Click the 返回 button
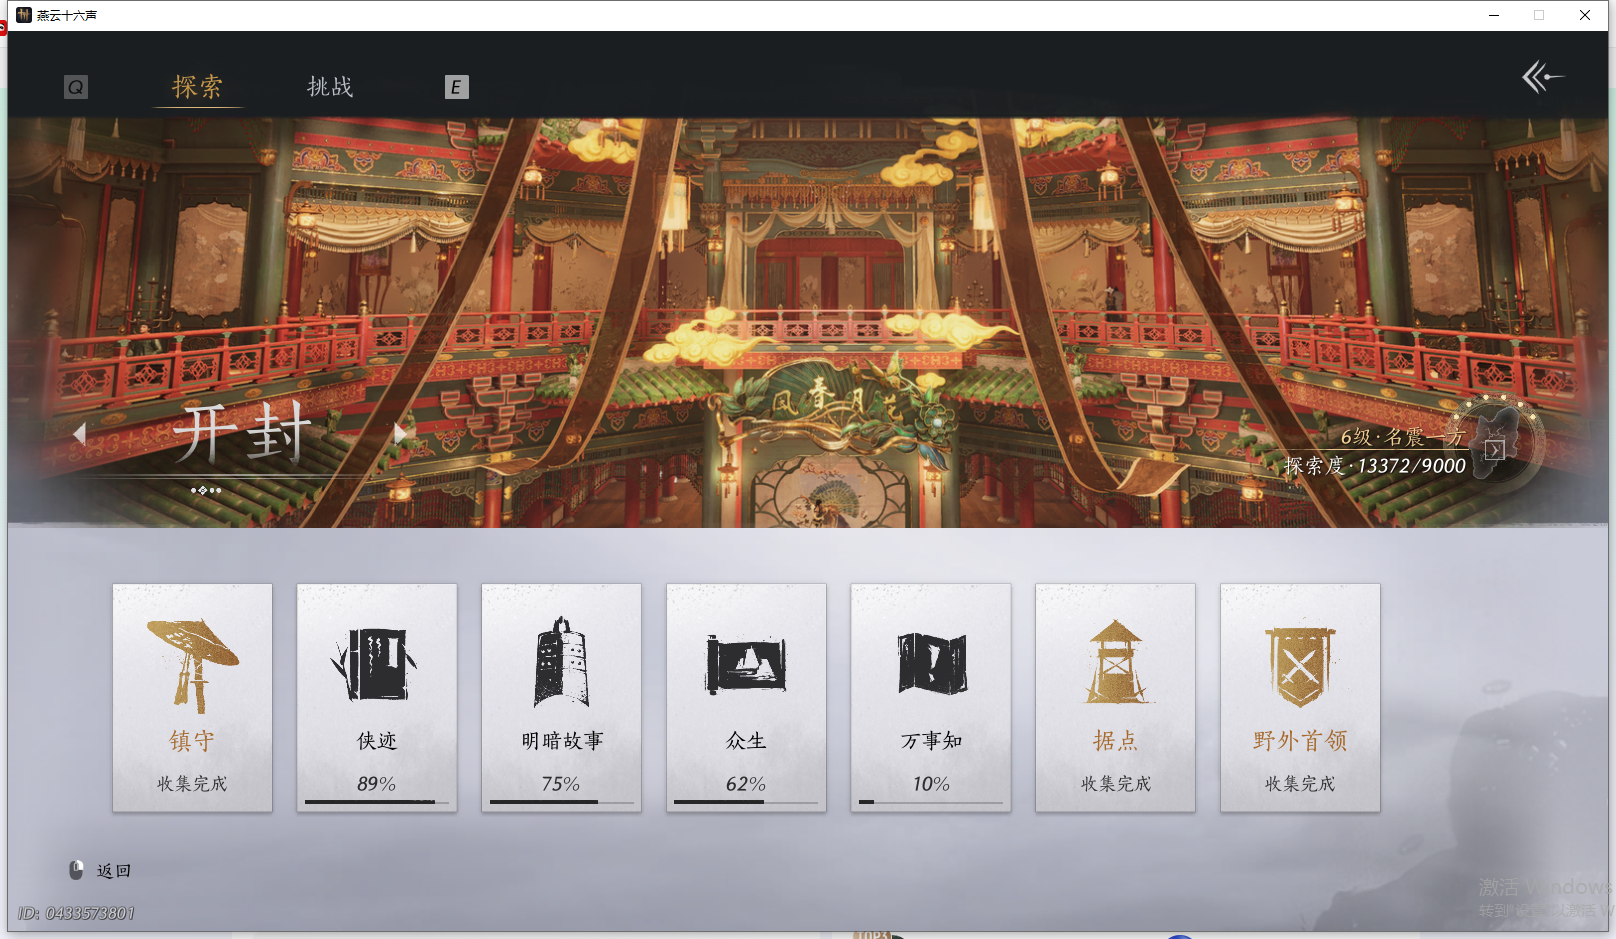1616x939 pixels. pyautogui.click(x=113, y=870)
